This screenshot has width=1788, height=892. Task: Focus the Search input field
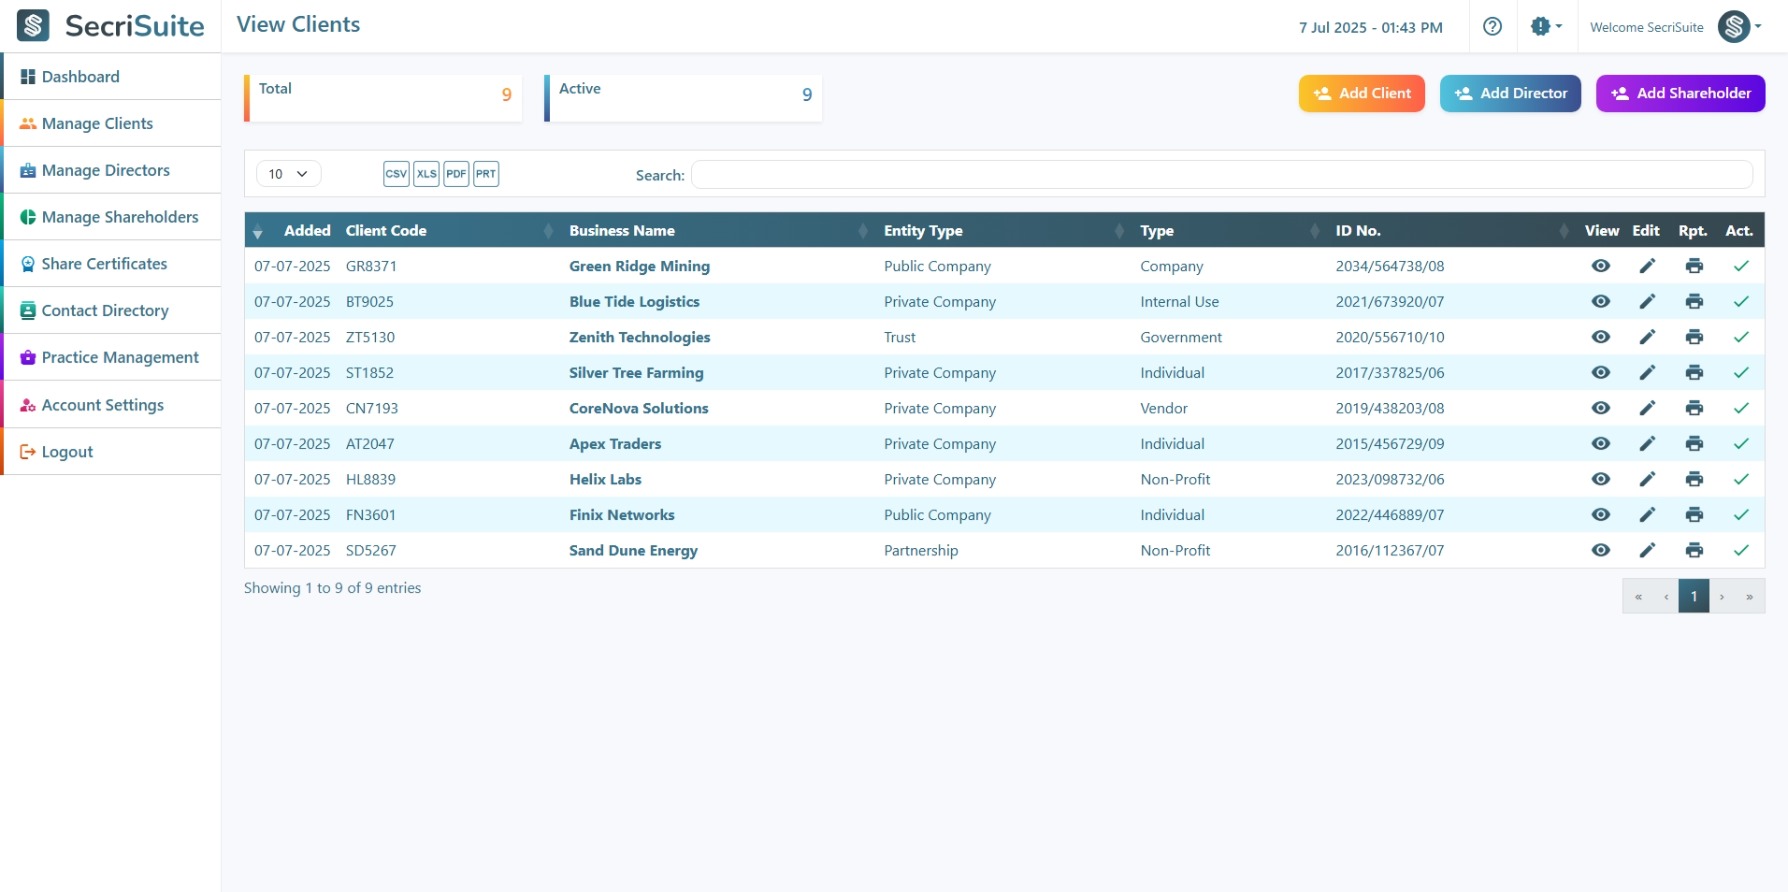pos(1222,175)
